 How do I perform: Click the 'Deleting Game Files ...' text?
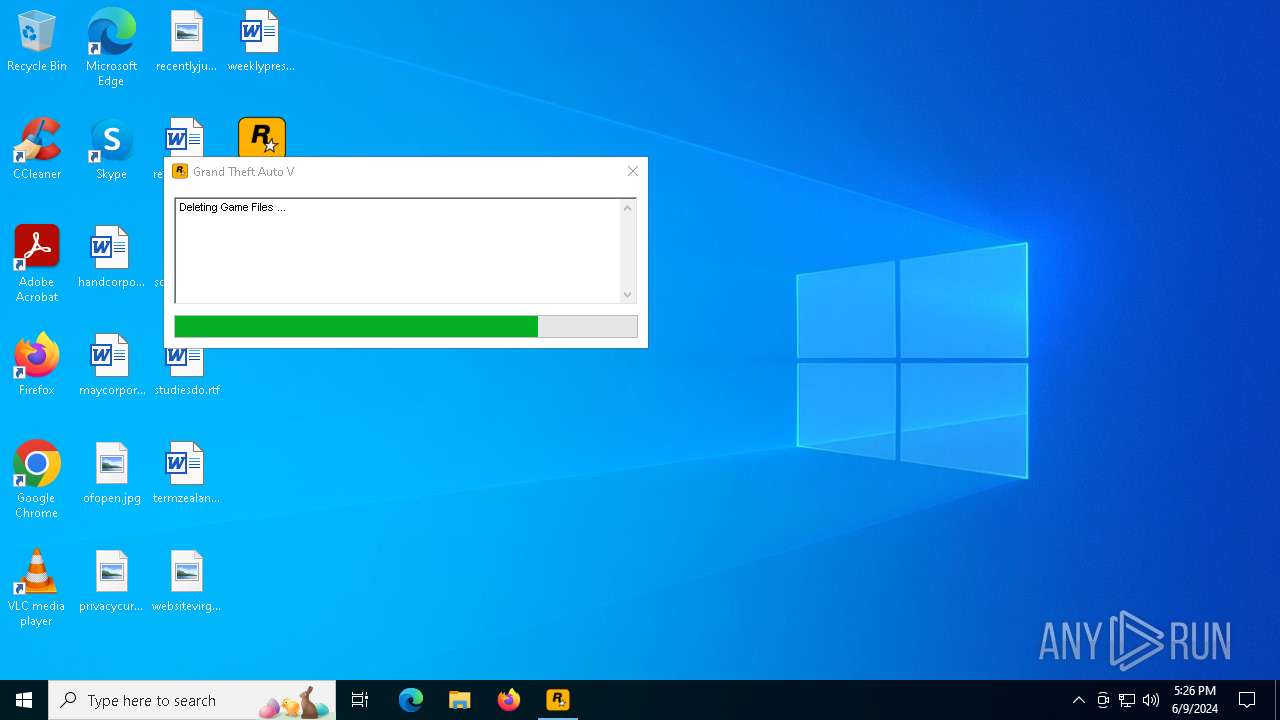[x=232, y=207]
